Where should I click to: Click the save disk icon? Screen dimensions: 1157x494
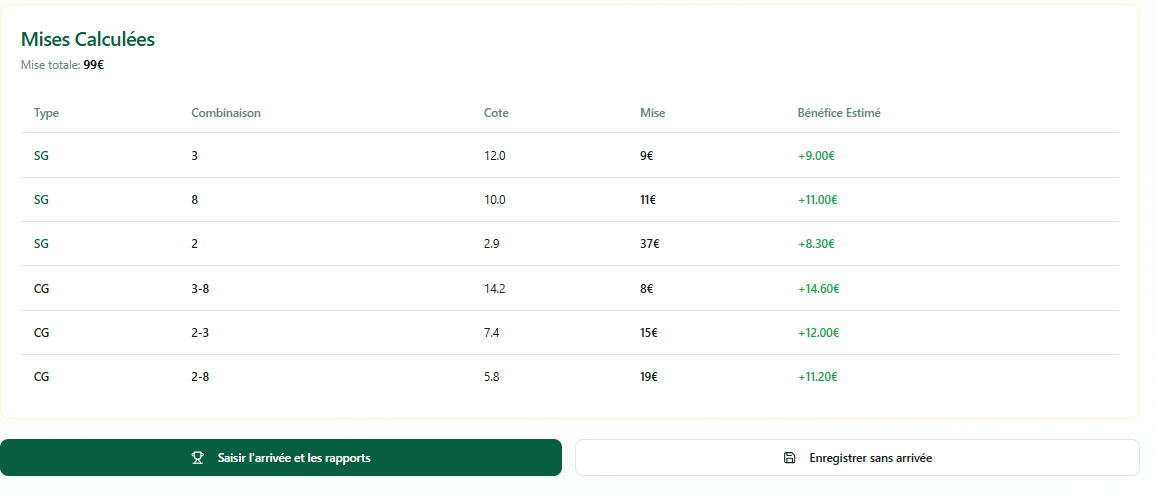(789, 458)
